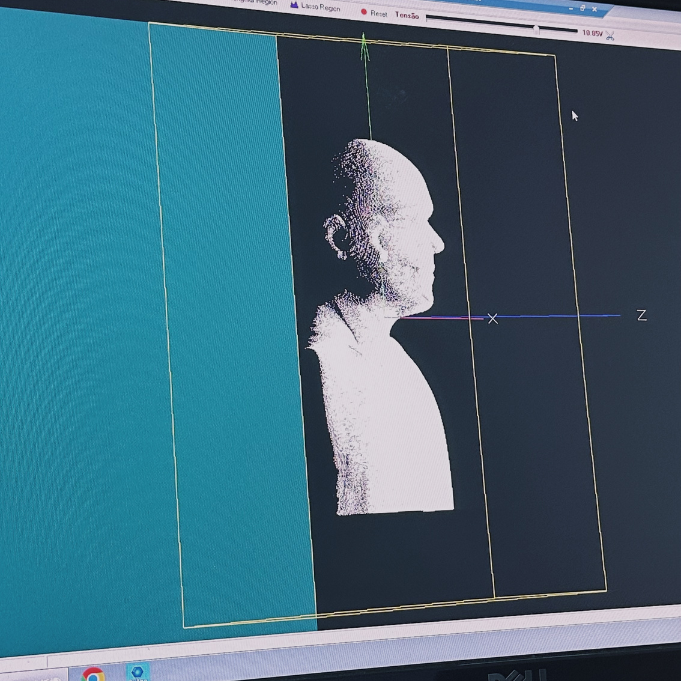Click the point cloud torso
This screenshot has width=681, height=681.
385,420
